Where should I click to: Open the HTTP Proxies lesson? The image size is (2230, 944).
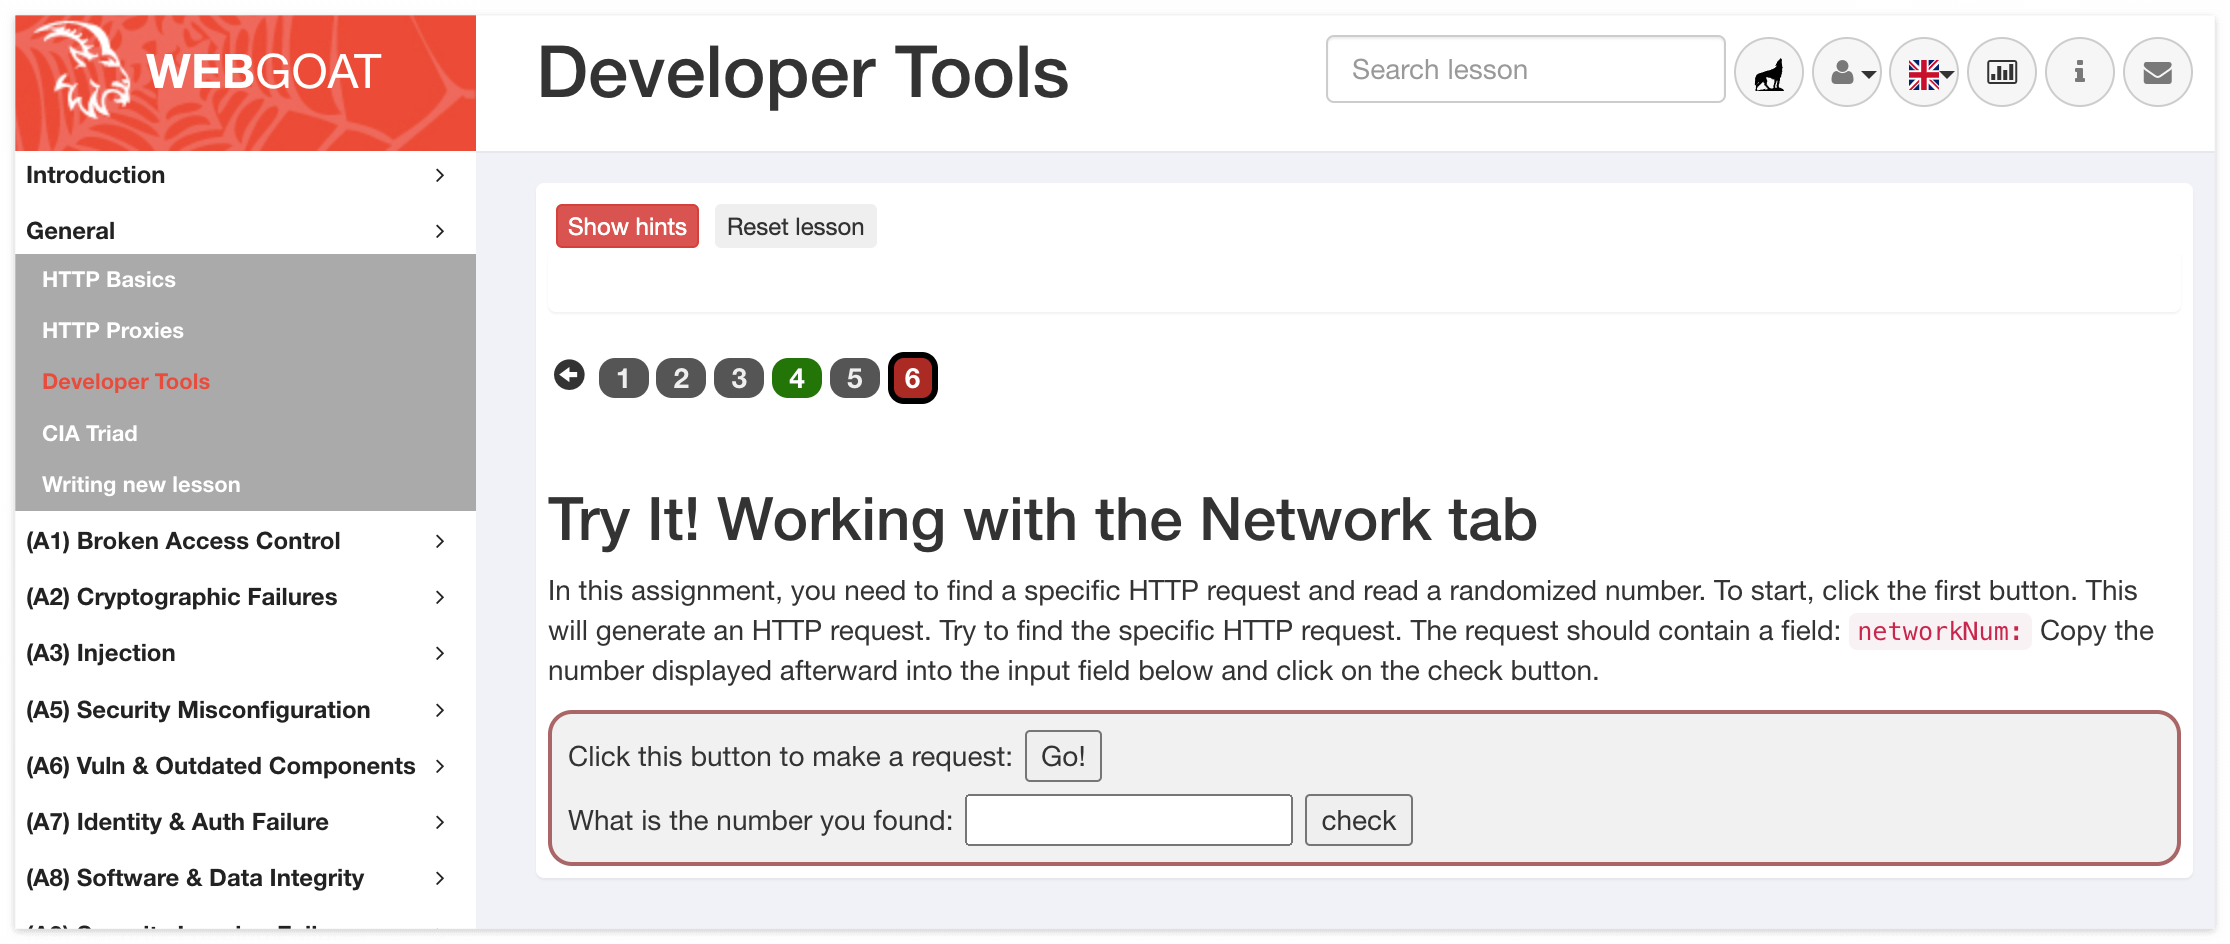(x=113, y=331)
